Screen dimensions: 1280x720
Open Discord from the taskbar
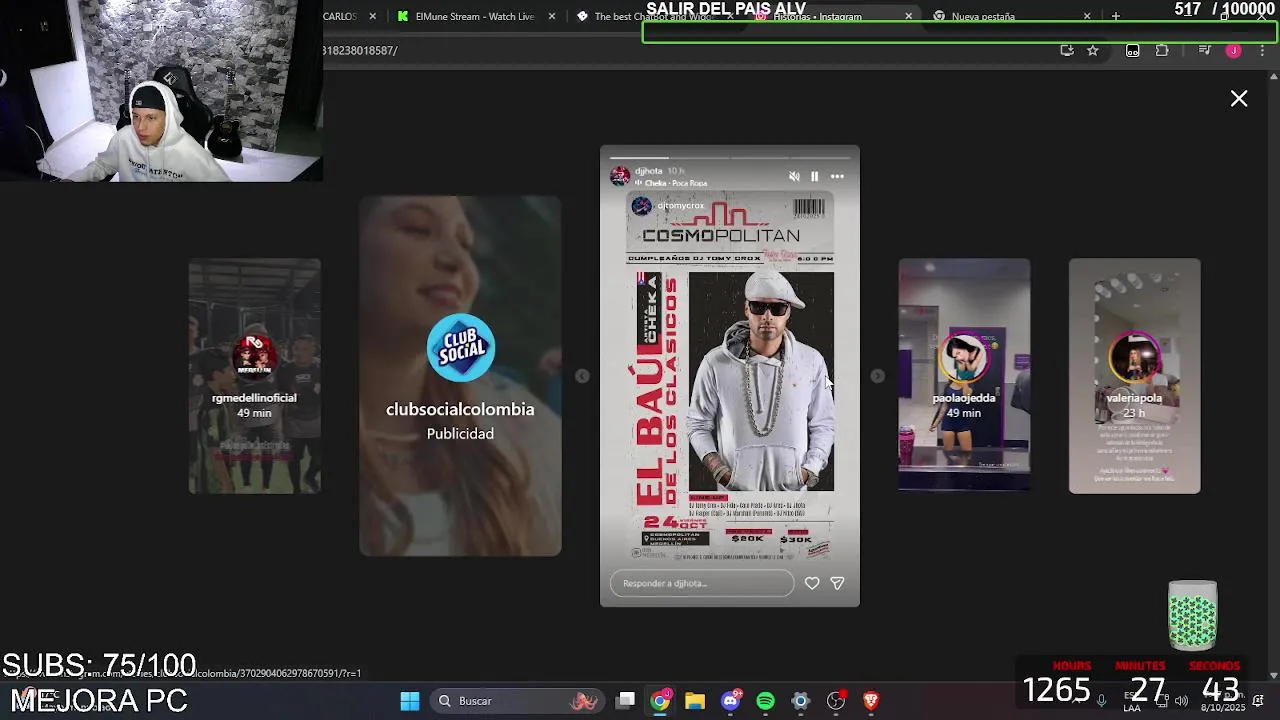(731, 701)
